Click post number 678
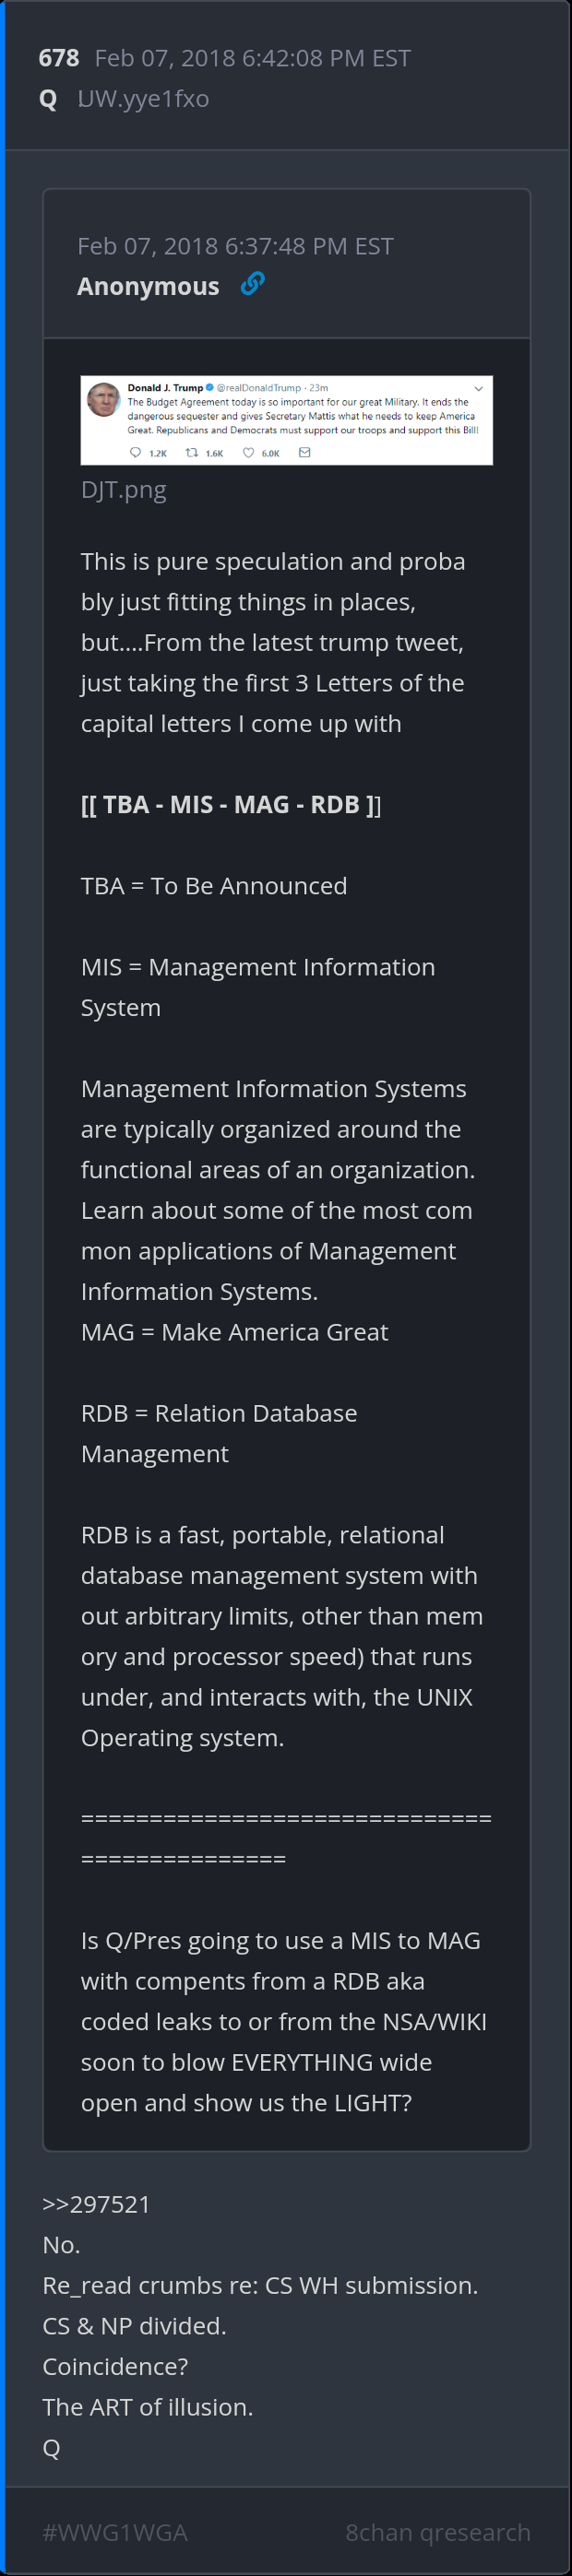This screenshot has width=572, height=2576. (59, 58)
